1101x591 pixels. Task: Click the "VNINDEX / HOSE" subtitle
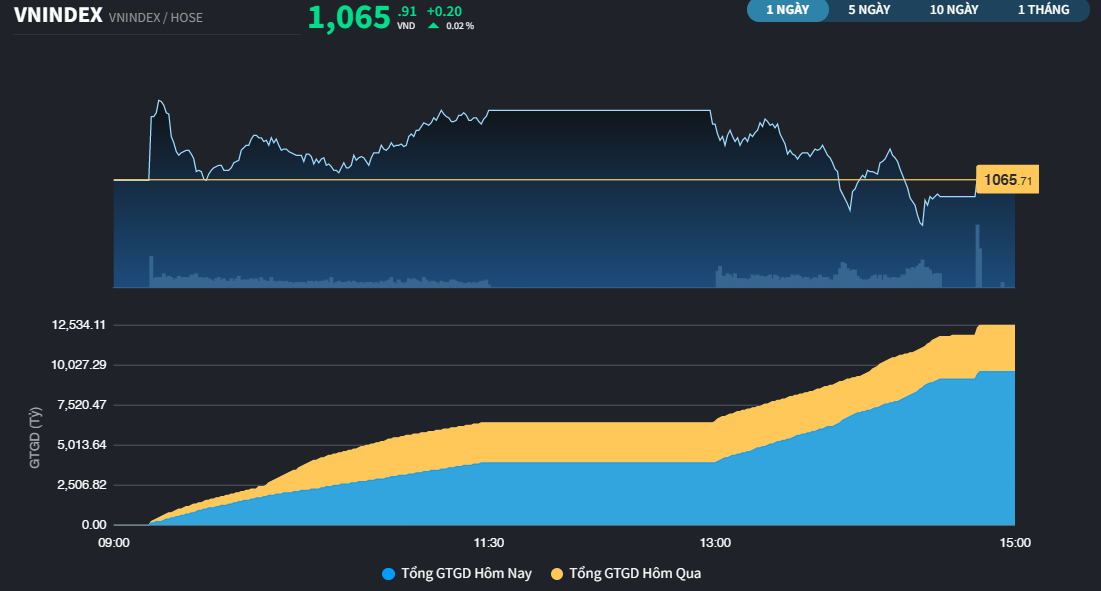point(160,17)
